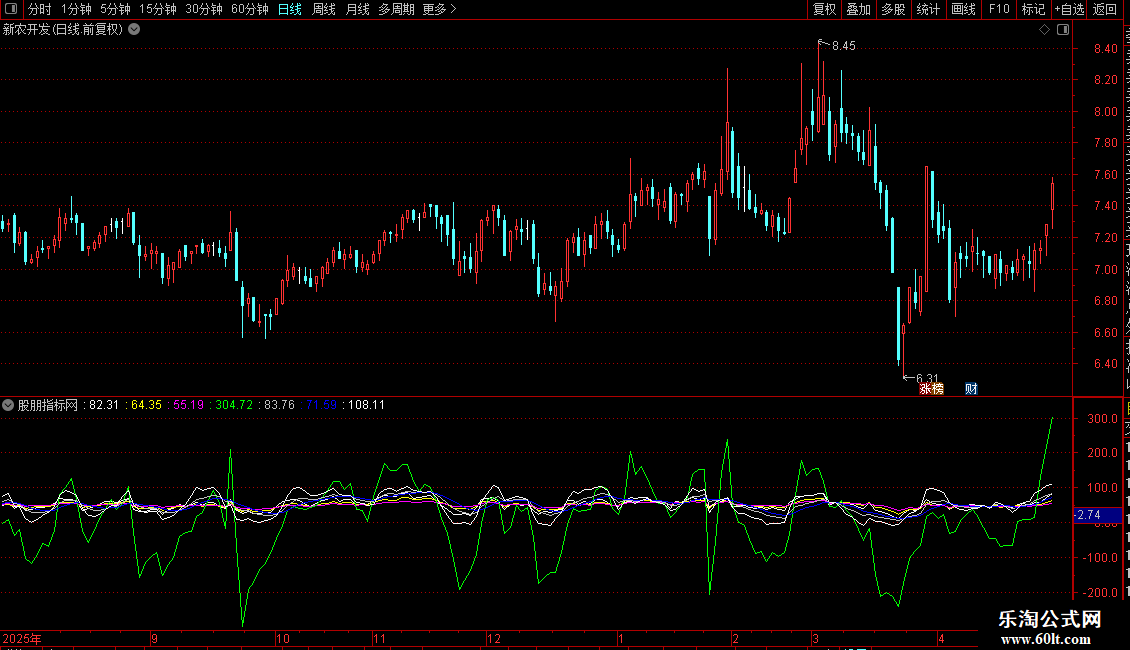Add stock via +自选 button
Screen dimensions: 1130x650
click(1069, 9)
